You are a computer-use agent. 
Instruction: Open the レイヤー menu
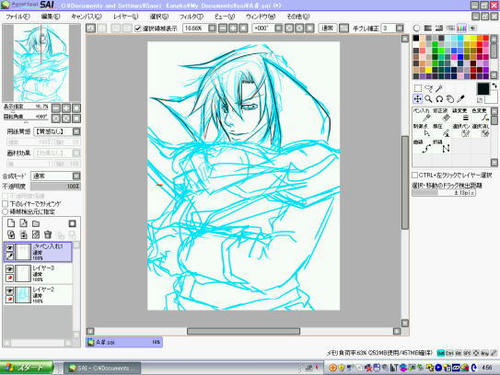(x=125, y=16)
